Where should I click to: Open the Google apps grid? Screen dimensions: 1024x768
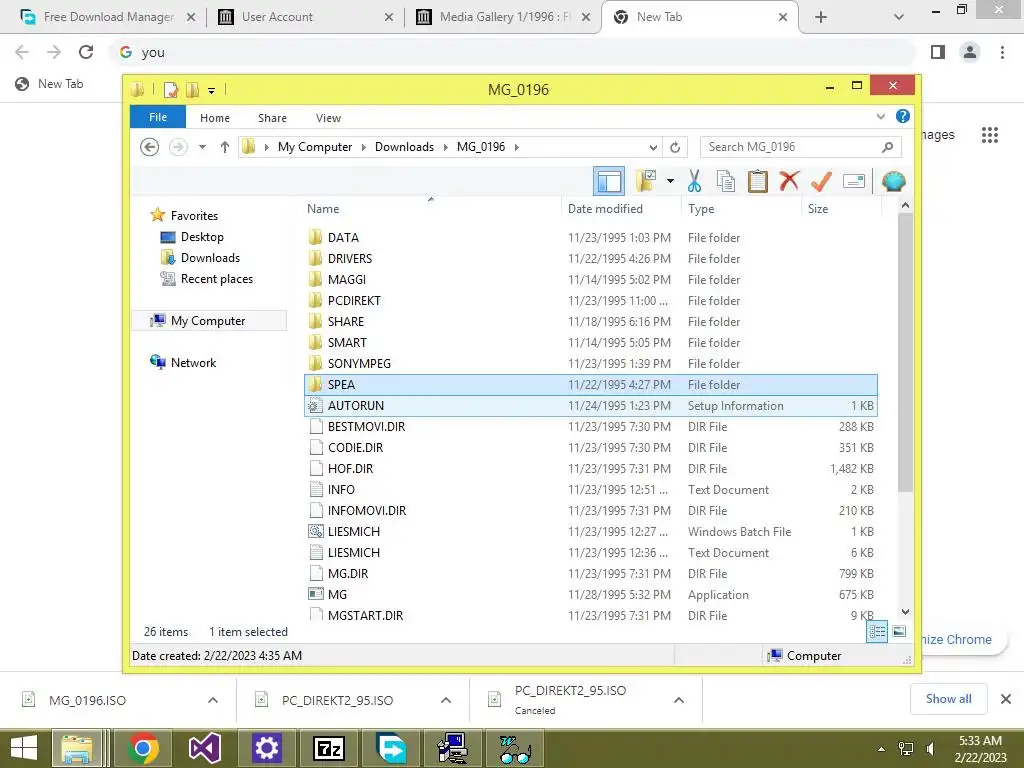pos(989,135)
